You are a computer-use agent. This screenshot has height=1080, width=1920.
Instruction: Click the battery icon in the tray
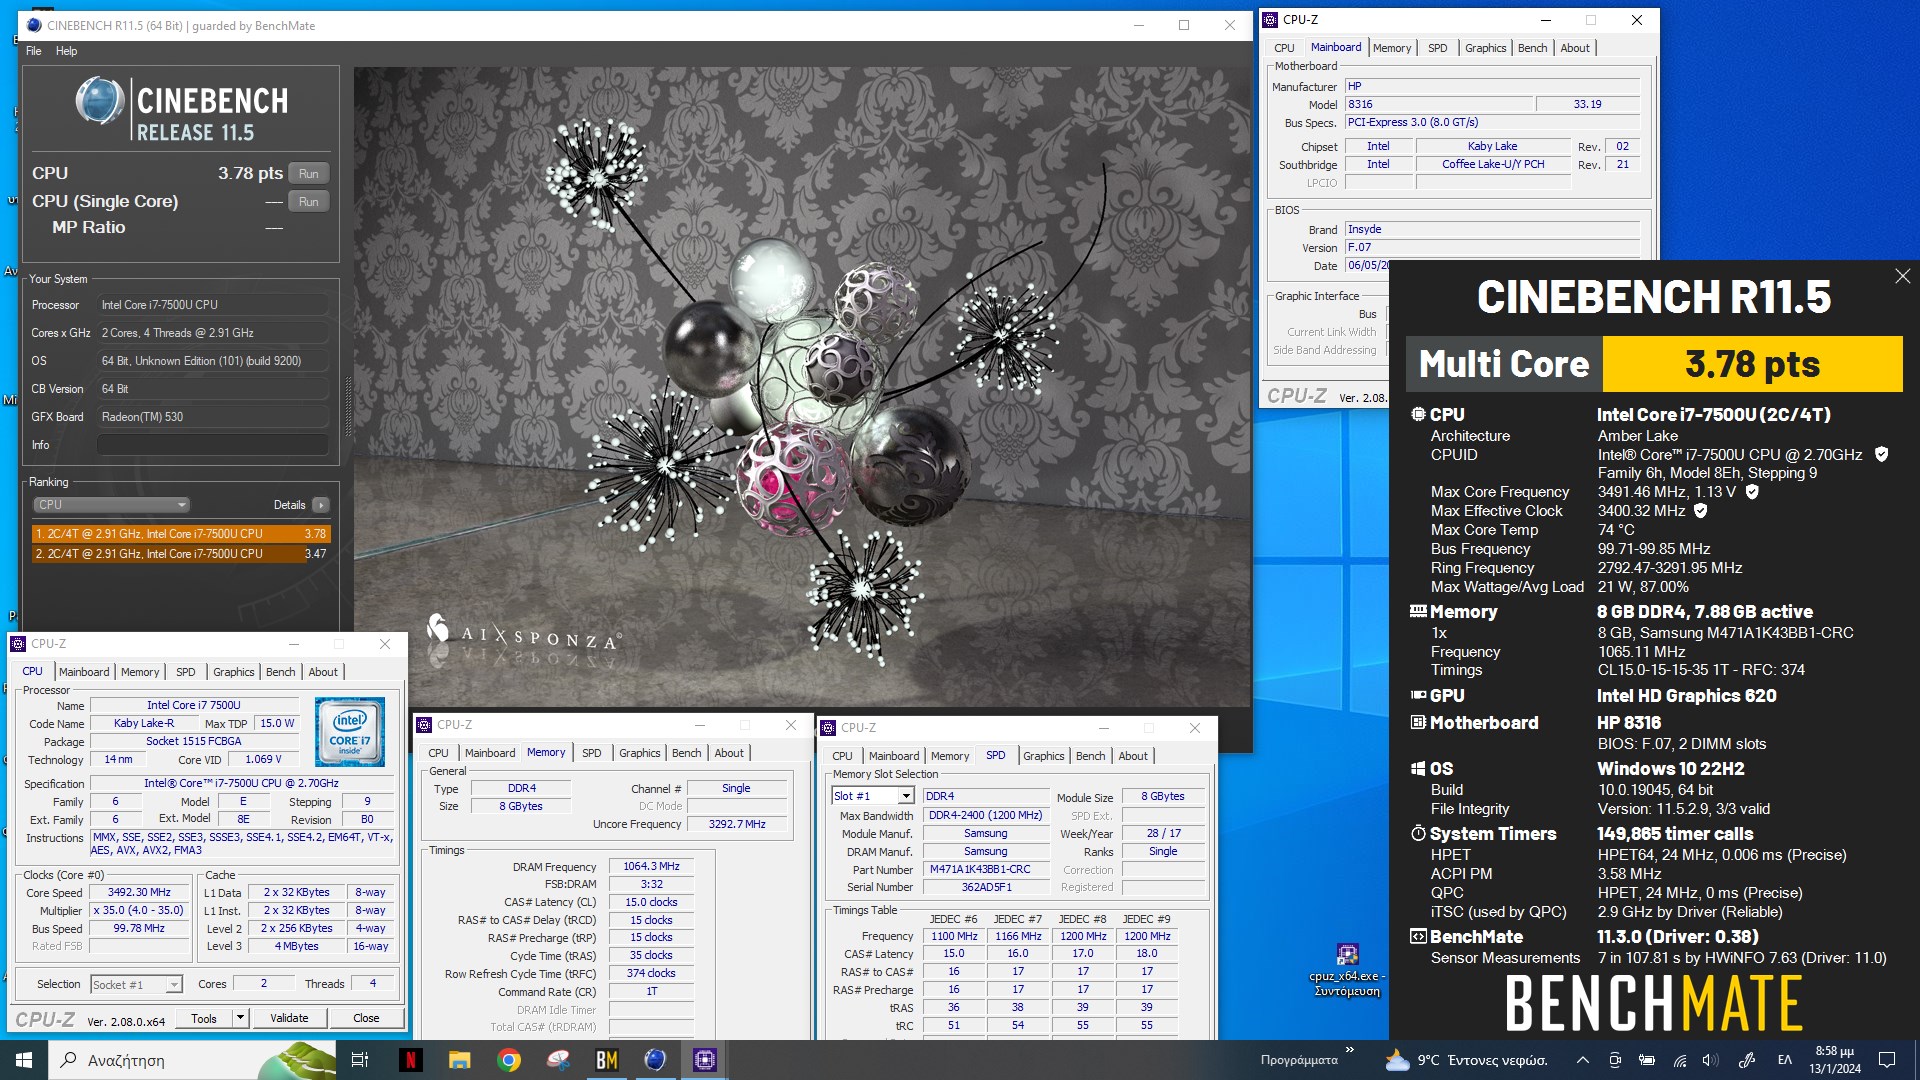(x=1647, y=1060)
